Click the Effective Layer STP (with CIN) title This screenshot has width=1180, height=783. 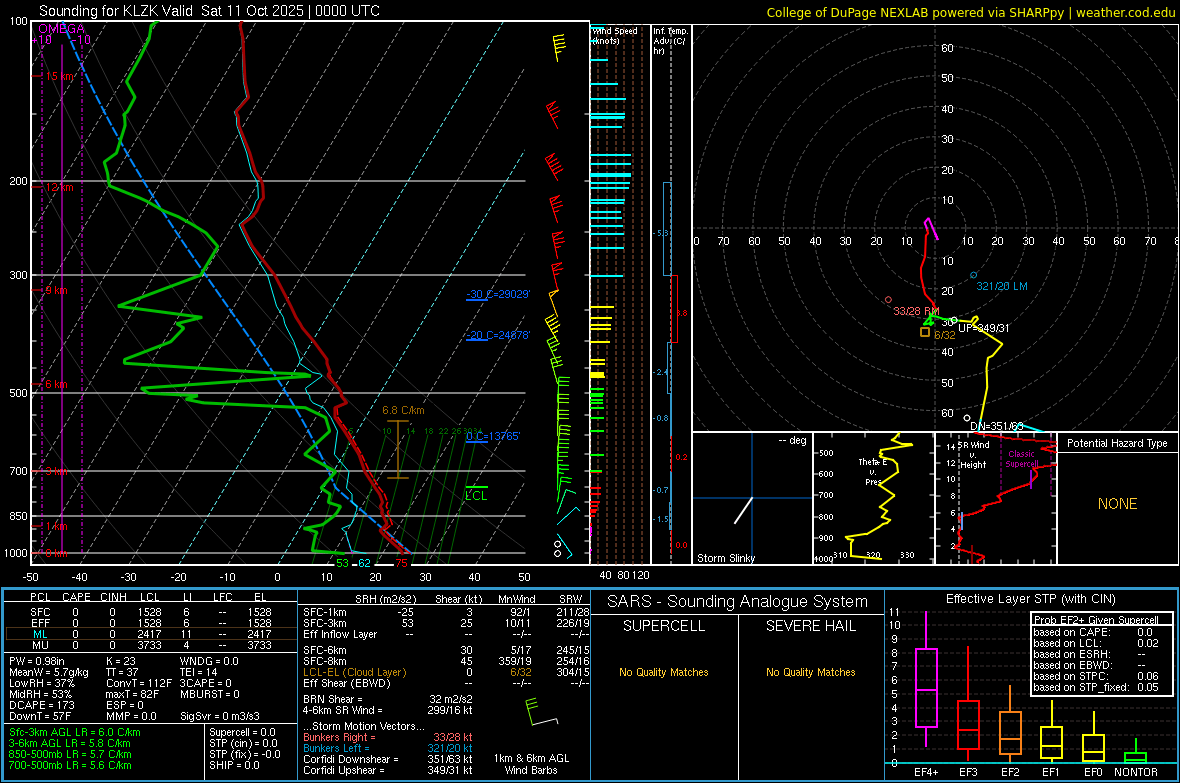[x=1030, y=599]
